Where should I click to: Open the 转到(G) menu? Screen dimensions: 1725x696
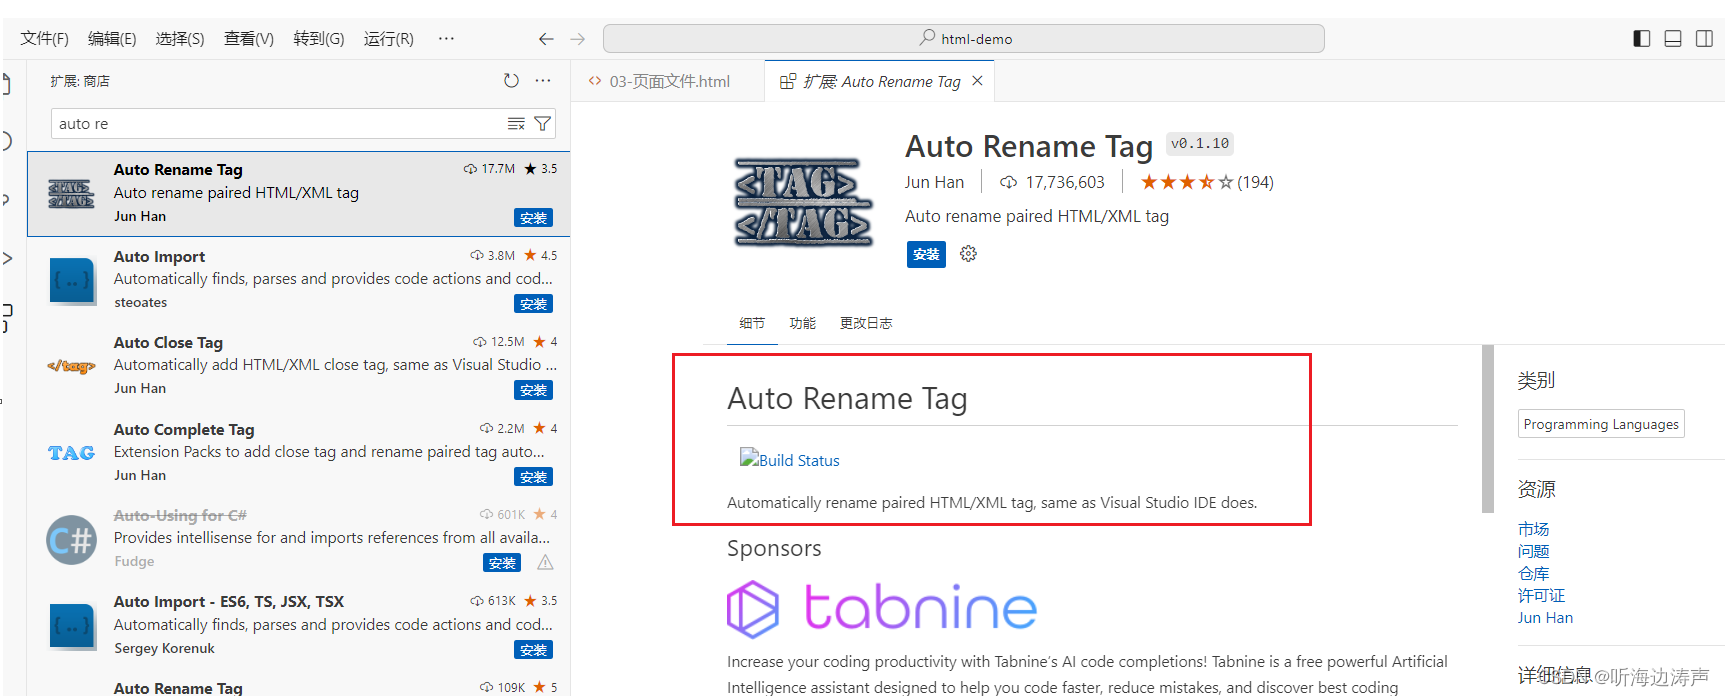(x=319, y=39)
